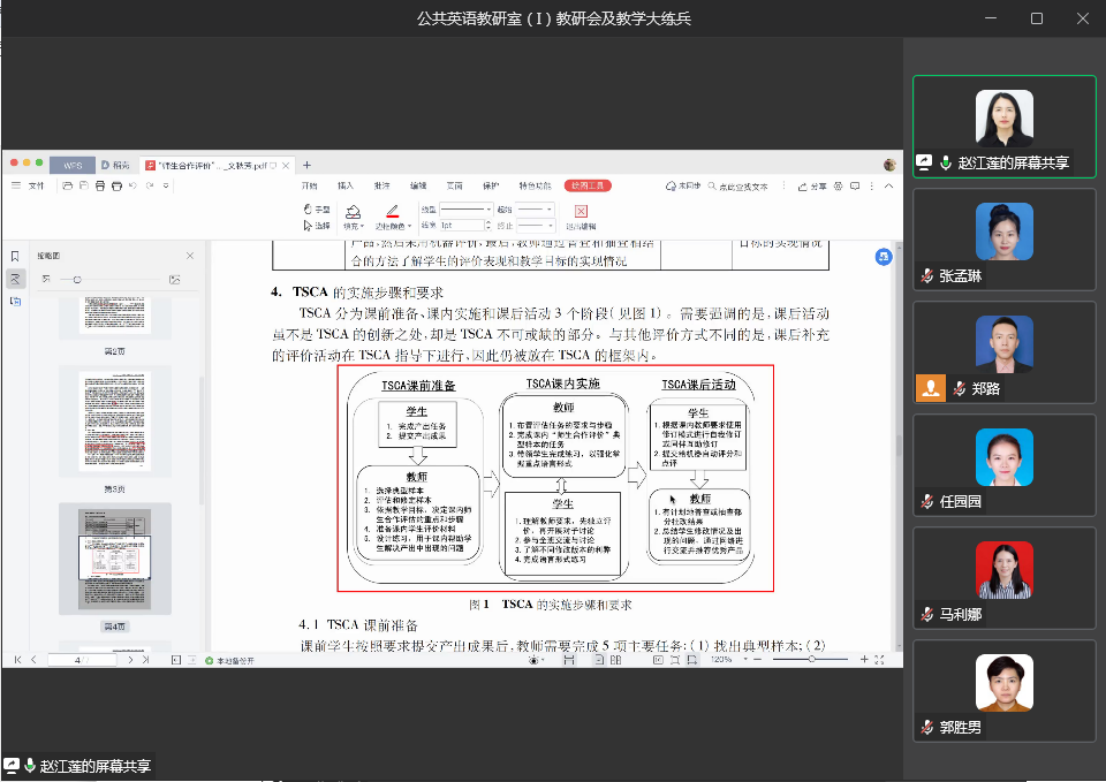Screen dimensions: 1106x783
Task: Open the 插入 ribbon tab
Action: click(x=345, y=186)
